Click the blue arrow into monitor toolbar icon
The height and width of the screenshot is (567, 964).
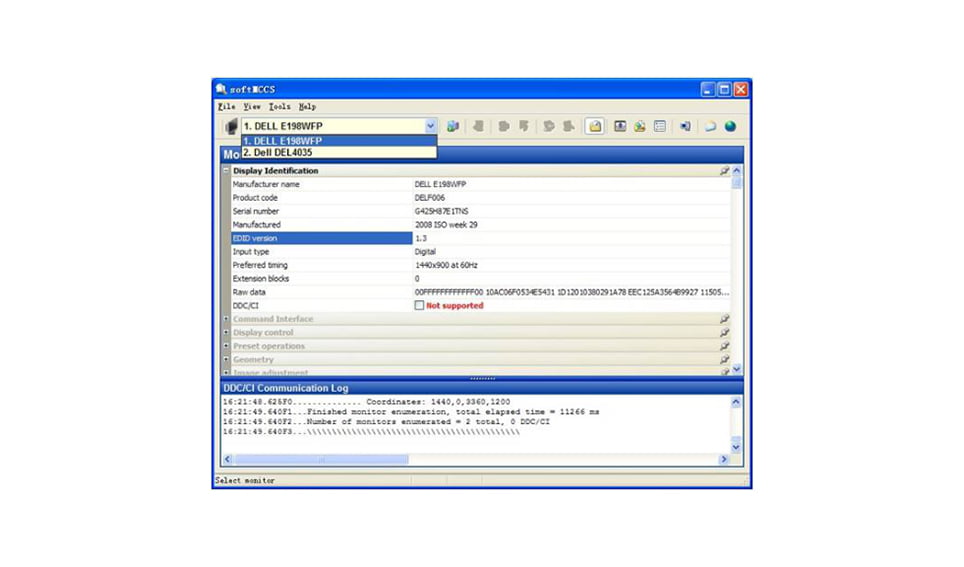pos(685,126)
